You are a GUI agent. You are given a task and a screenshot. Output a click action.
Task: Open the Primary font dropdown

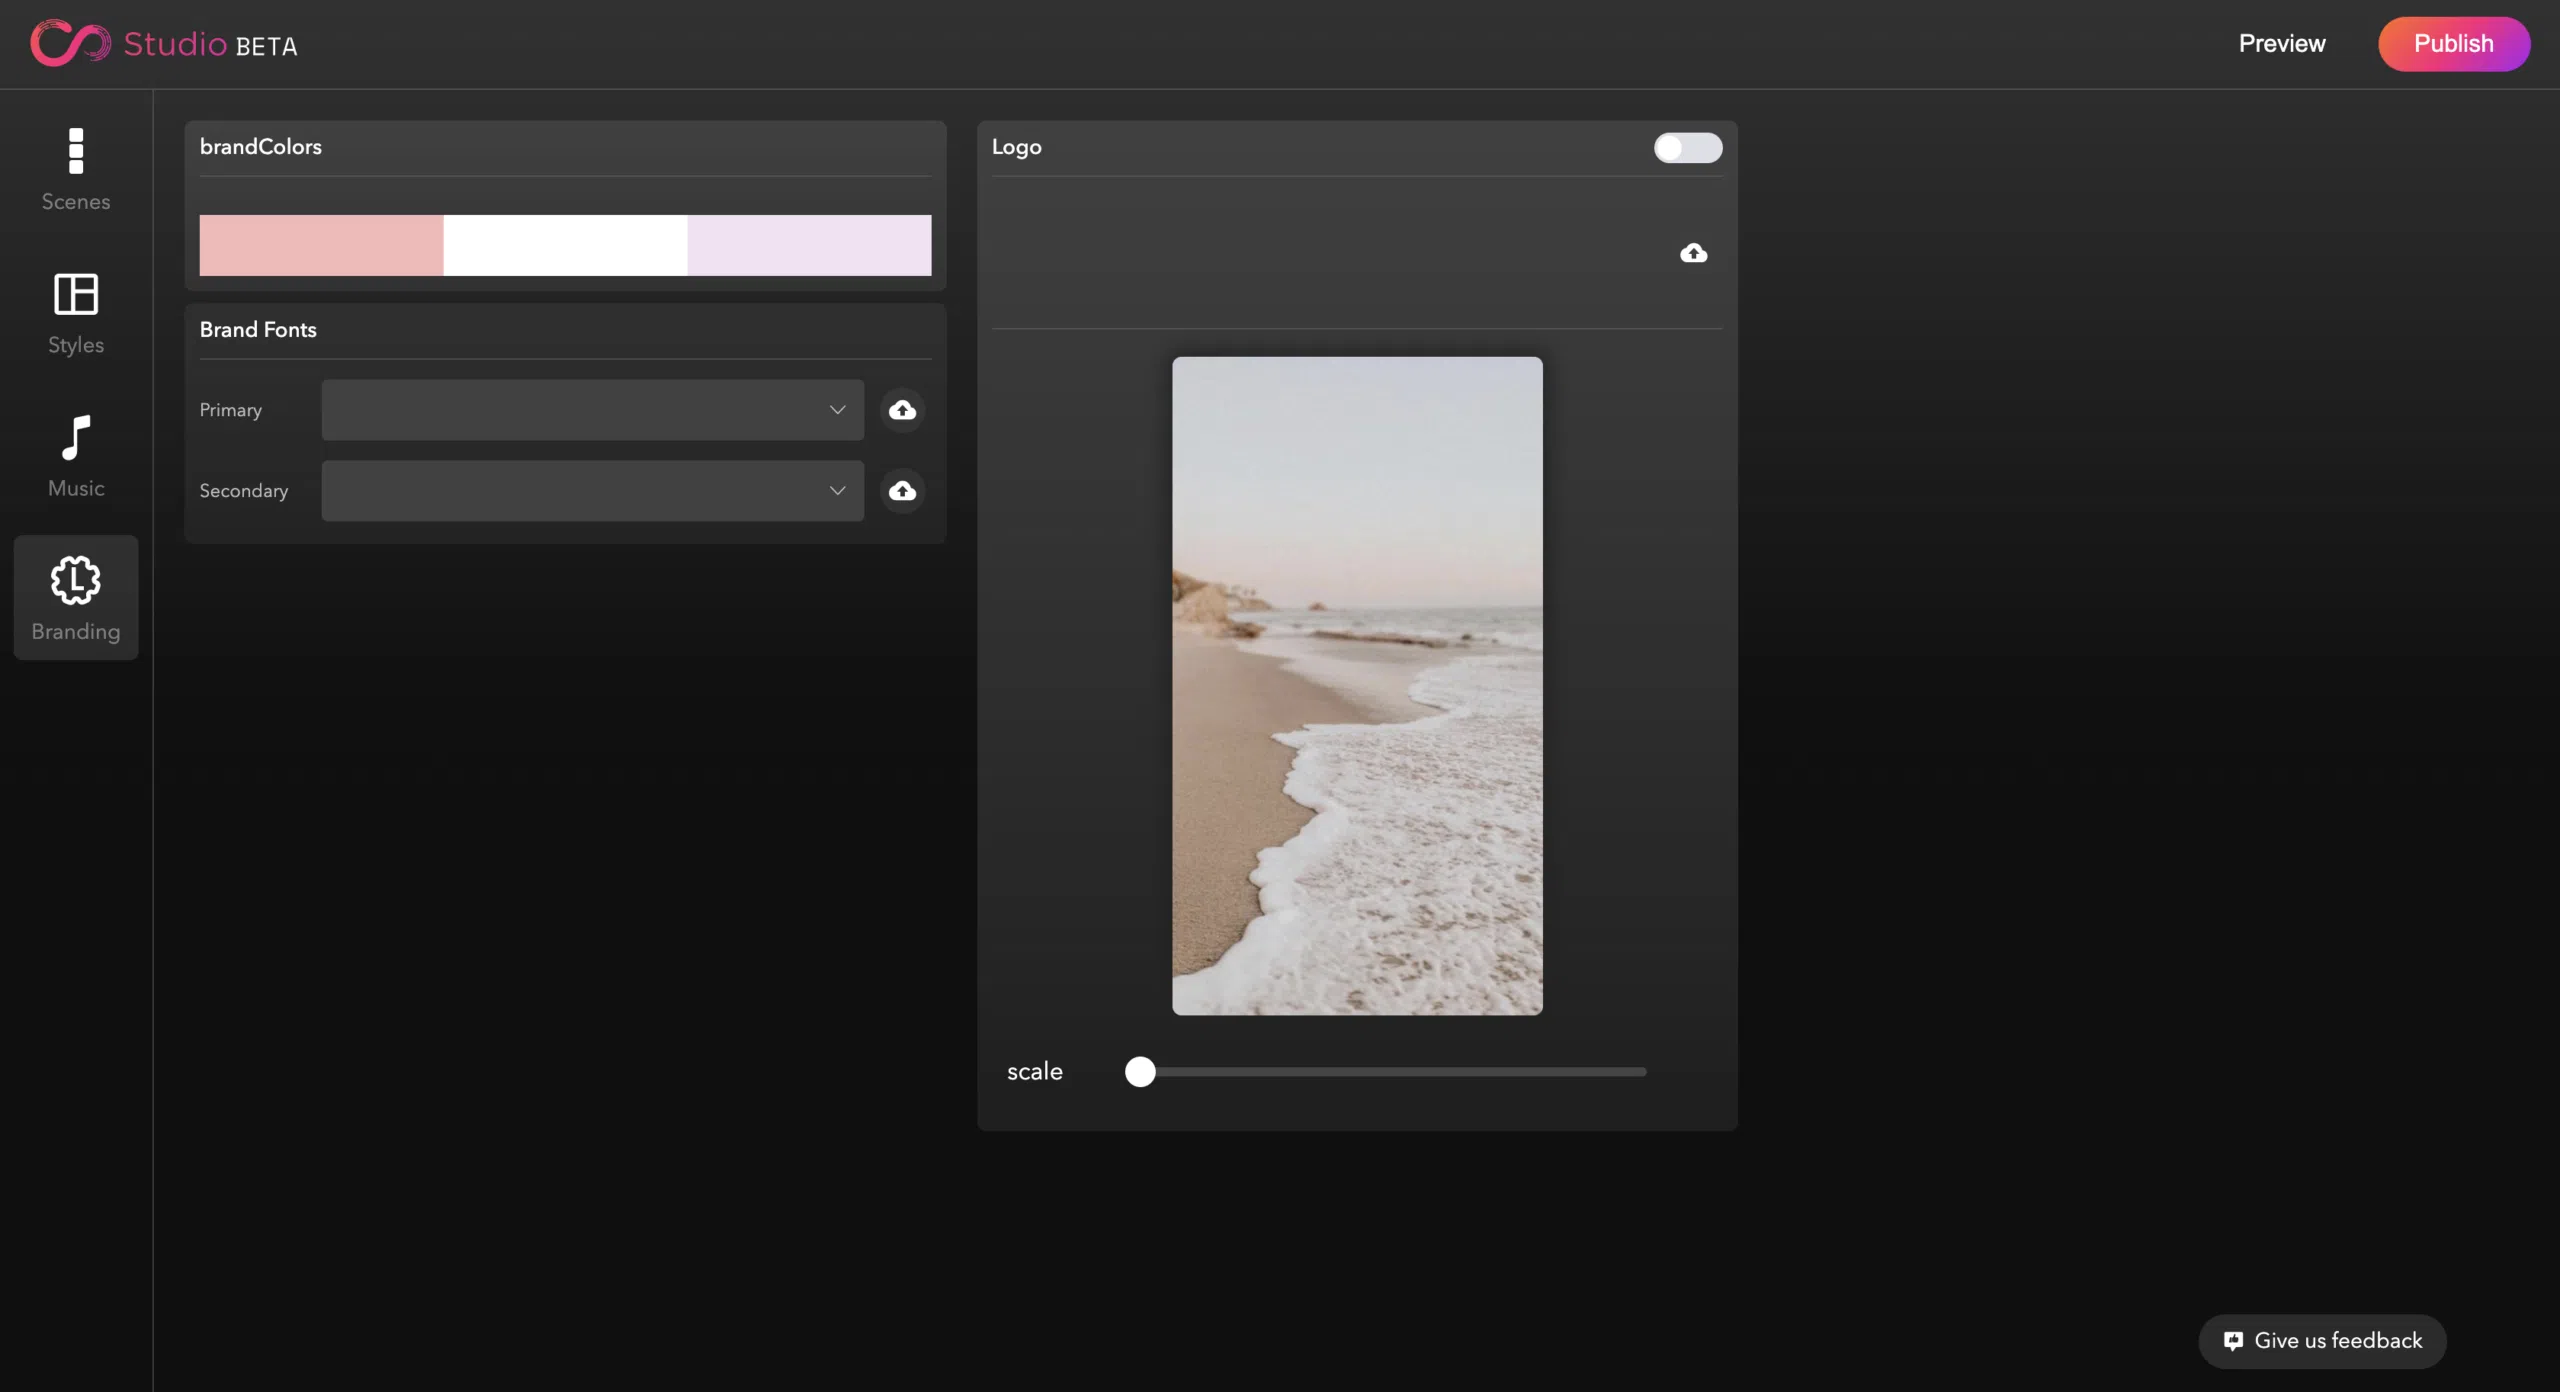592,410
